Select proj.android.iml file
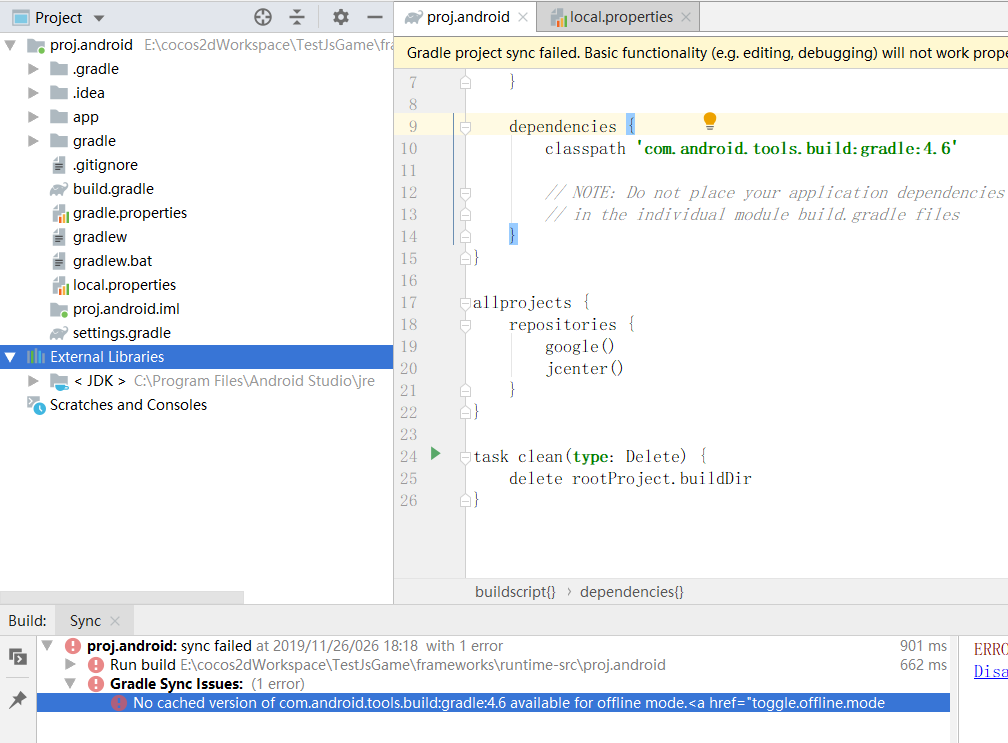The width and height of the screenshot is (1008, 743). coord(126,309)
